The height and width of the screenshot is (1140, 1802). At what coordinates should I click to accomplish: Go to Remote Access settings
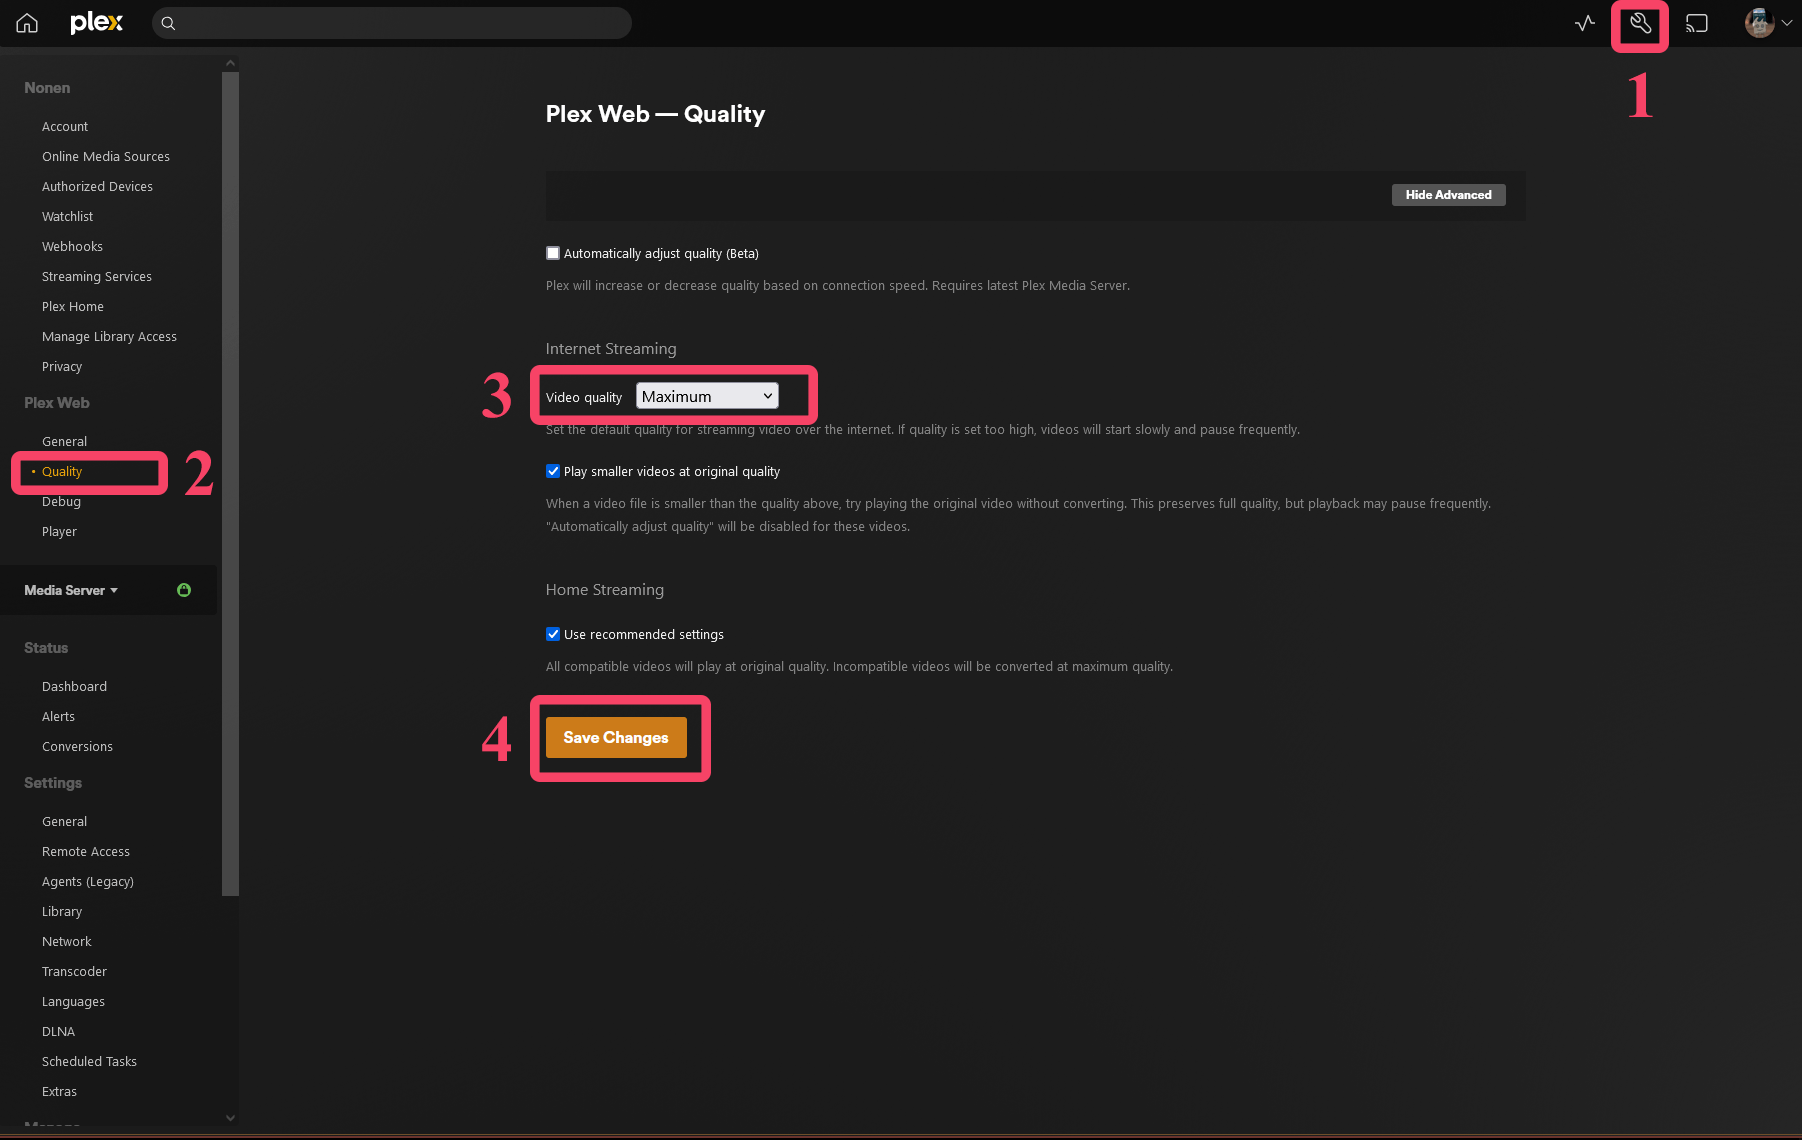pyautogui.click(x=86, y=851)
